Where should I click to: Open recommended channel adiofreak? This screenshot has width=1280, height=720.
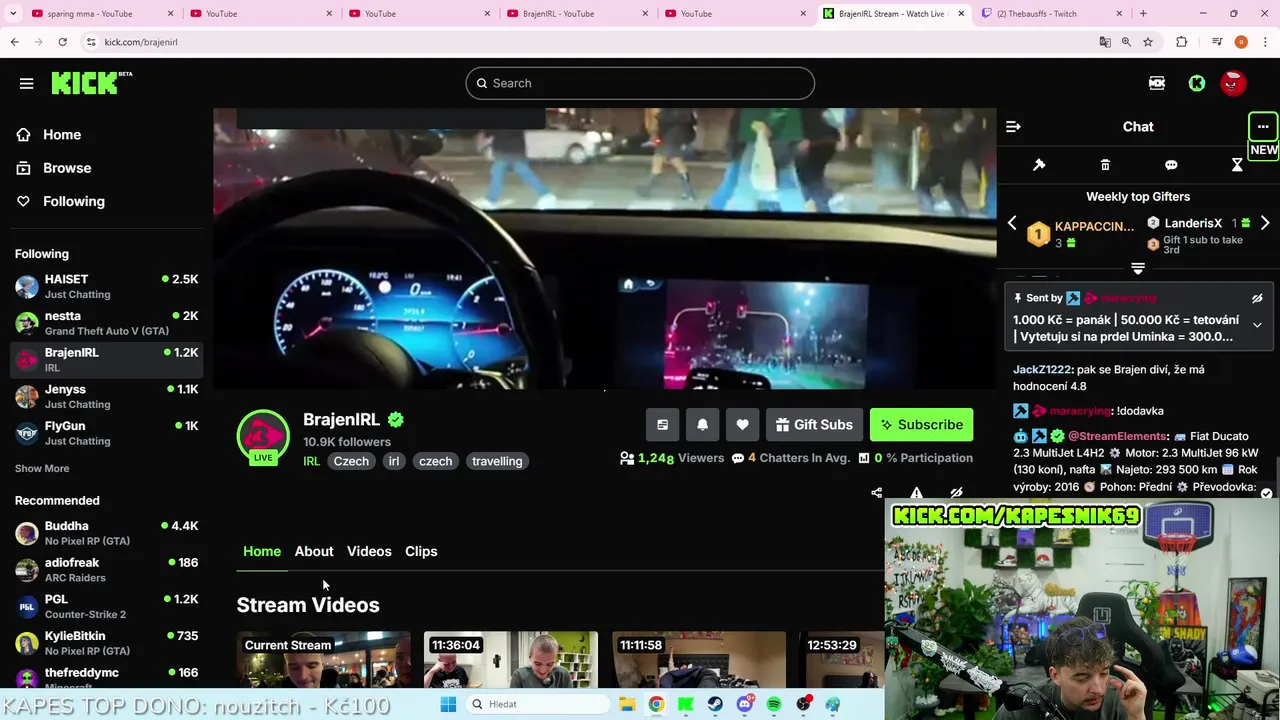(105, 570)
